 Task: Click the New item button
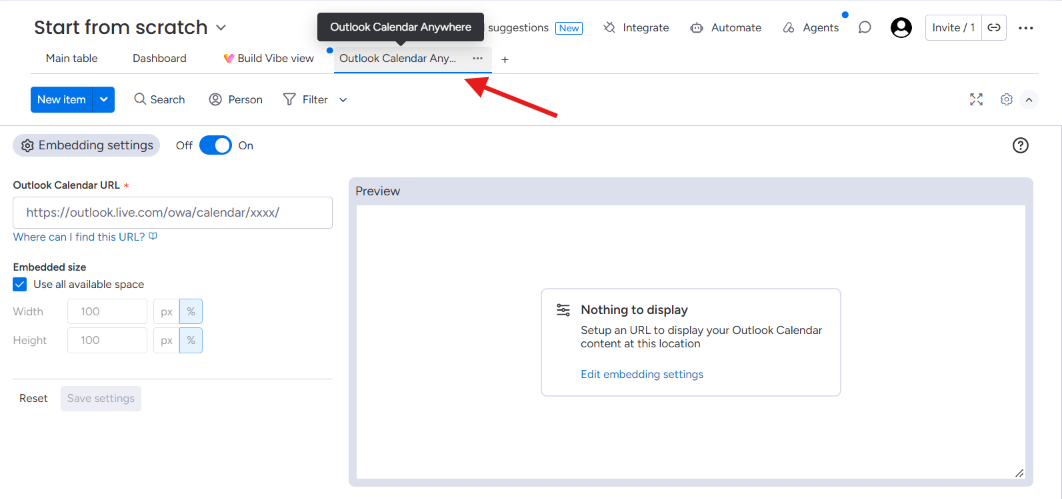62,100
